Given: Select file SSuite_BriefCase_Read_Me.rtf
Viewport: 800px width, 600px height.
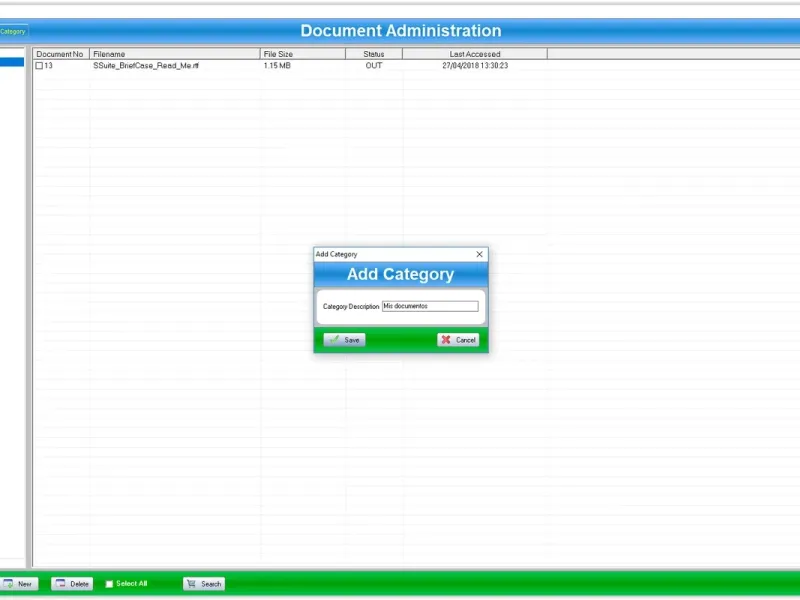Looking at the screenshot, I should (x=146, y=66).
